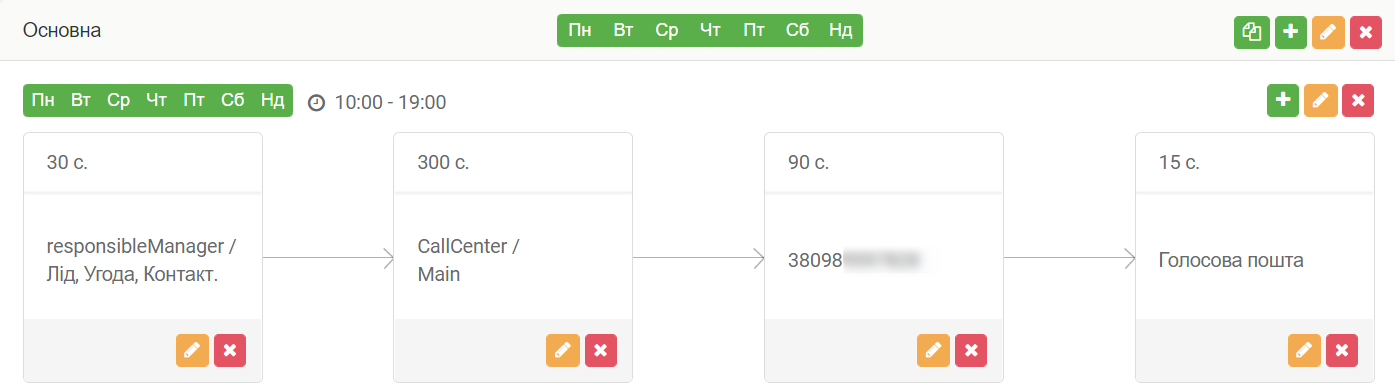Add a step to 10:00 - 19:00 period
The image size is (1395, 388).
[x=1283, y=101]
